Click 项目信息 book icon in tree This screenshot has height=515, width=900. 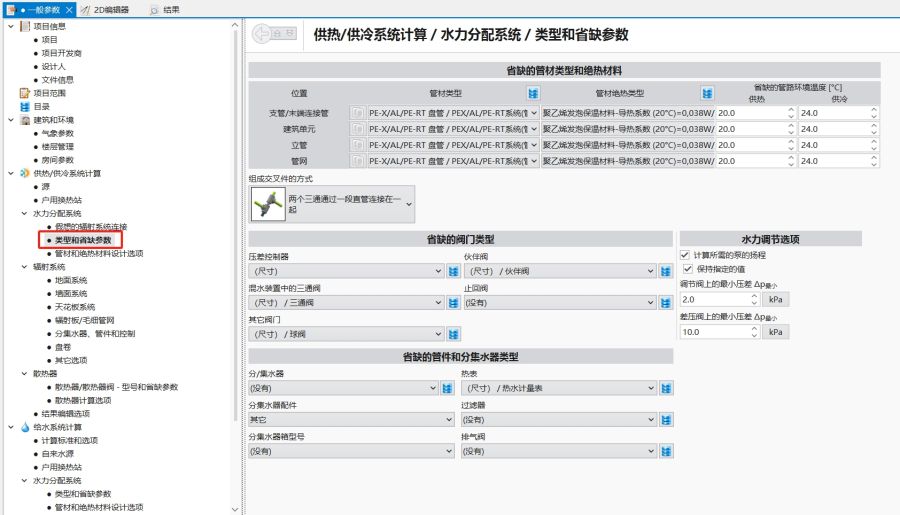coord(25,26)
